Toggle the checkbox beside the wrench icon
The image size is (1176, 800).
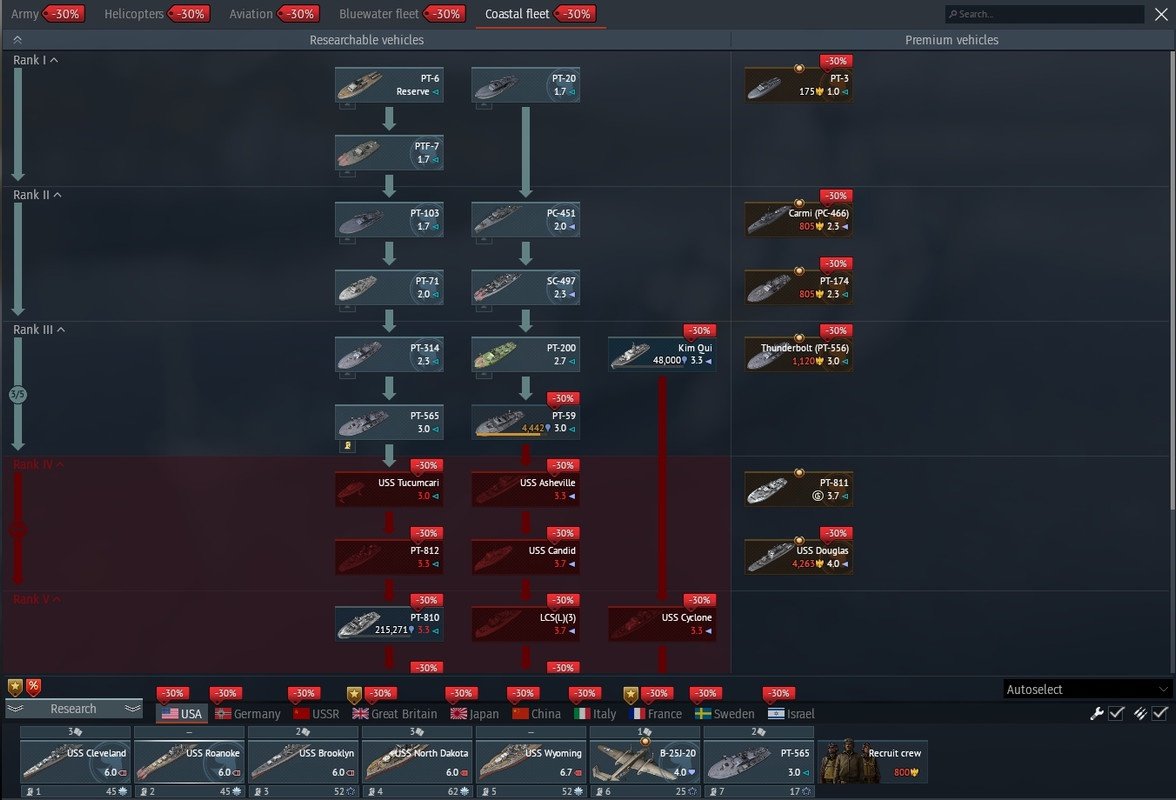pyautogui.click(x=1116, y=714)
